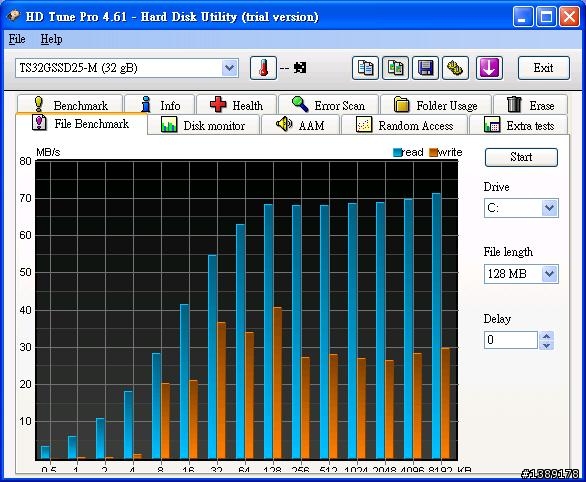The width and height of the screenshot is (586, 482).
Task: Click the blue read legend swatch
Action: tap(397, 152)
